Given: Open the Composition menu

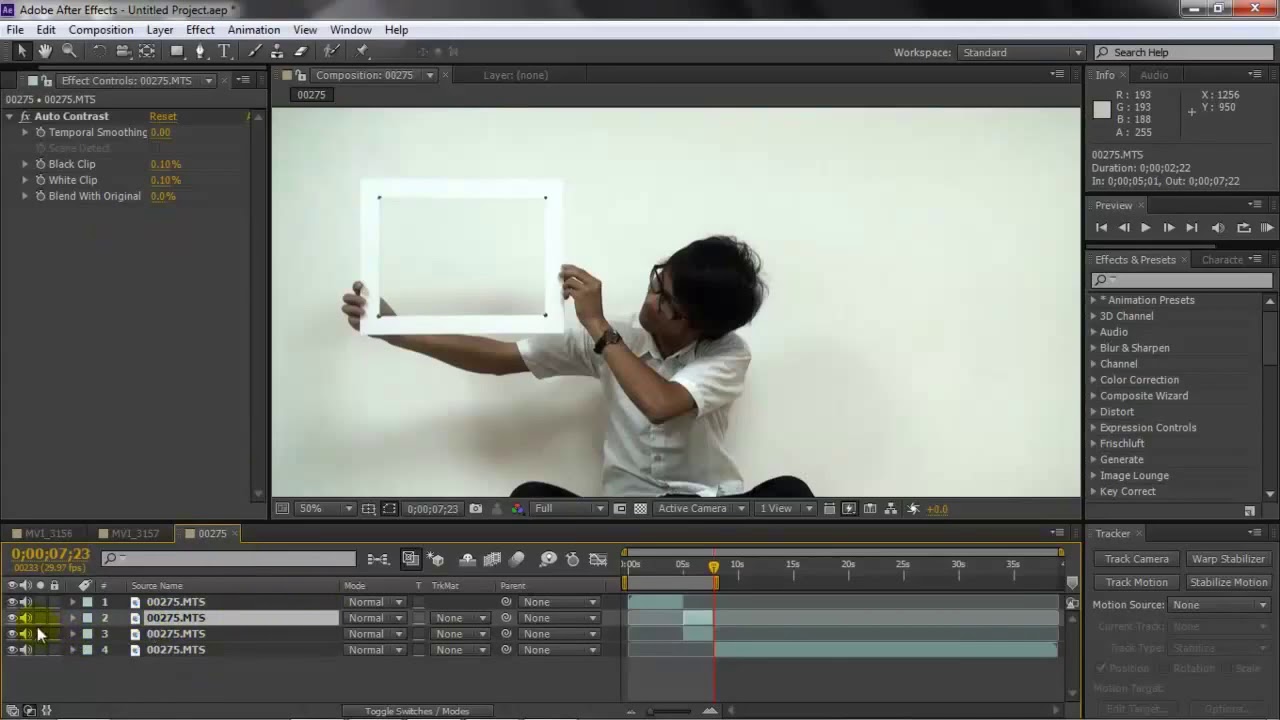Looking at the screenshot, I should click(x=100, y=30).
